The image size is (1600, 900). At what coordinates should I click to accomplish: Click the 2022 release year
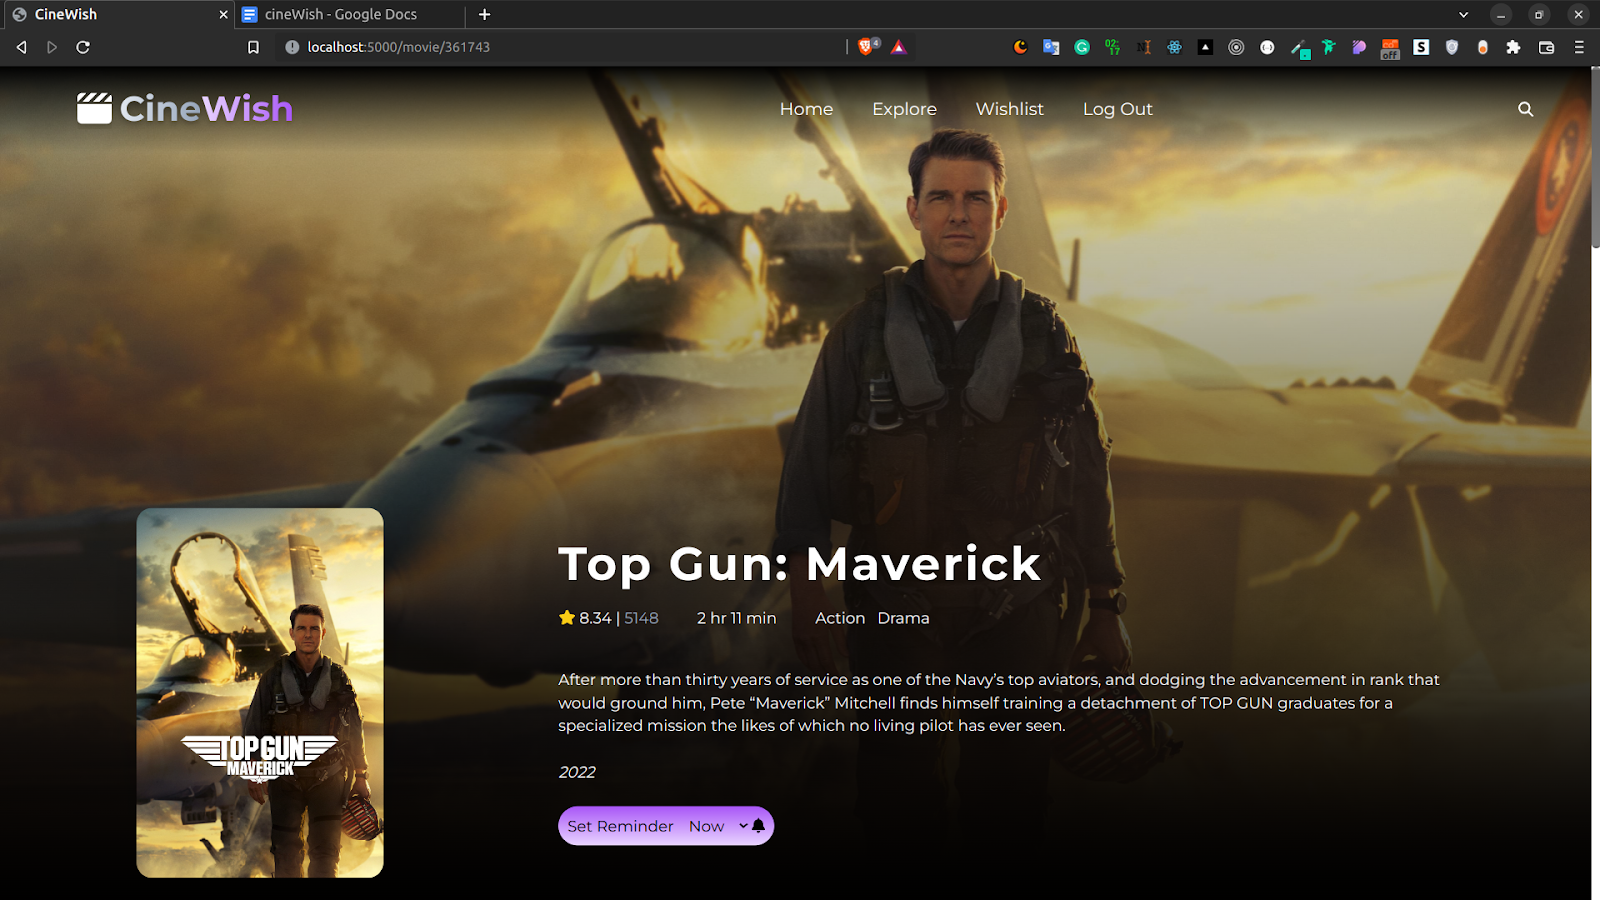[577, 772]
